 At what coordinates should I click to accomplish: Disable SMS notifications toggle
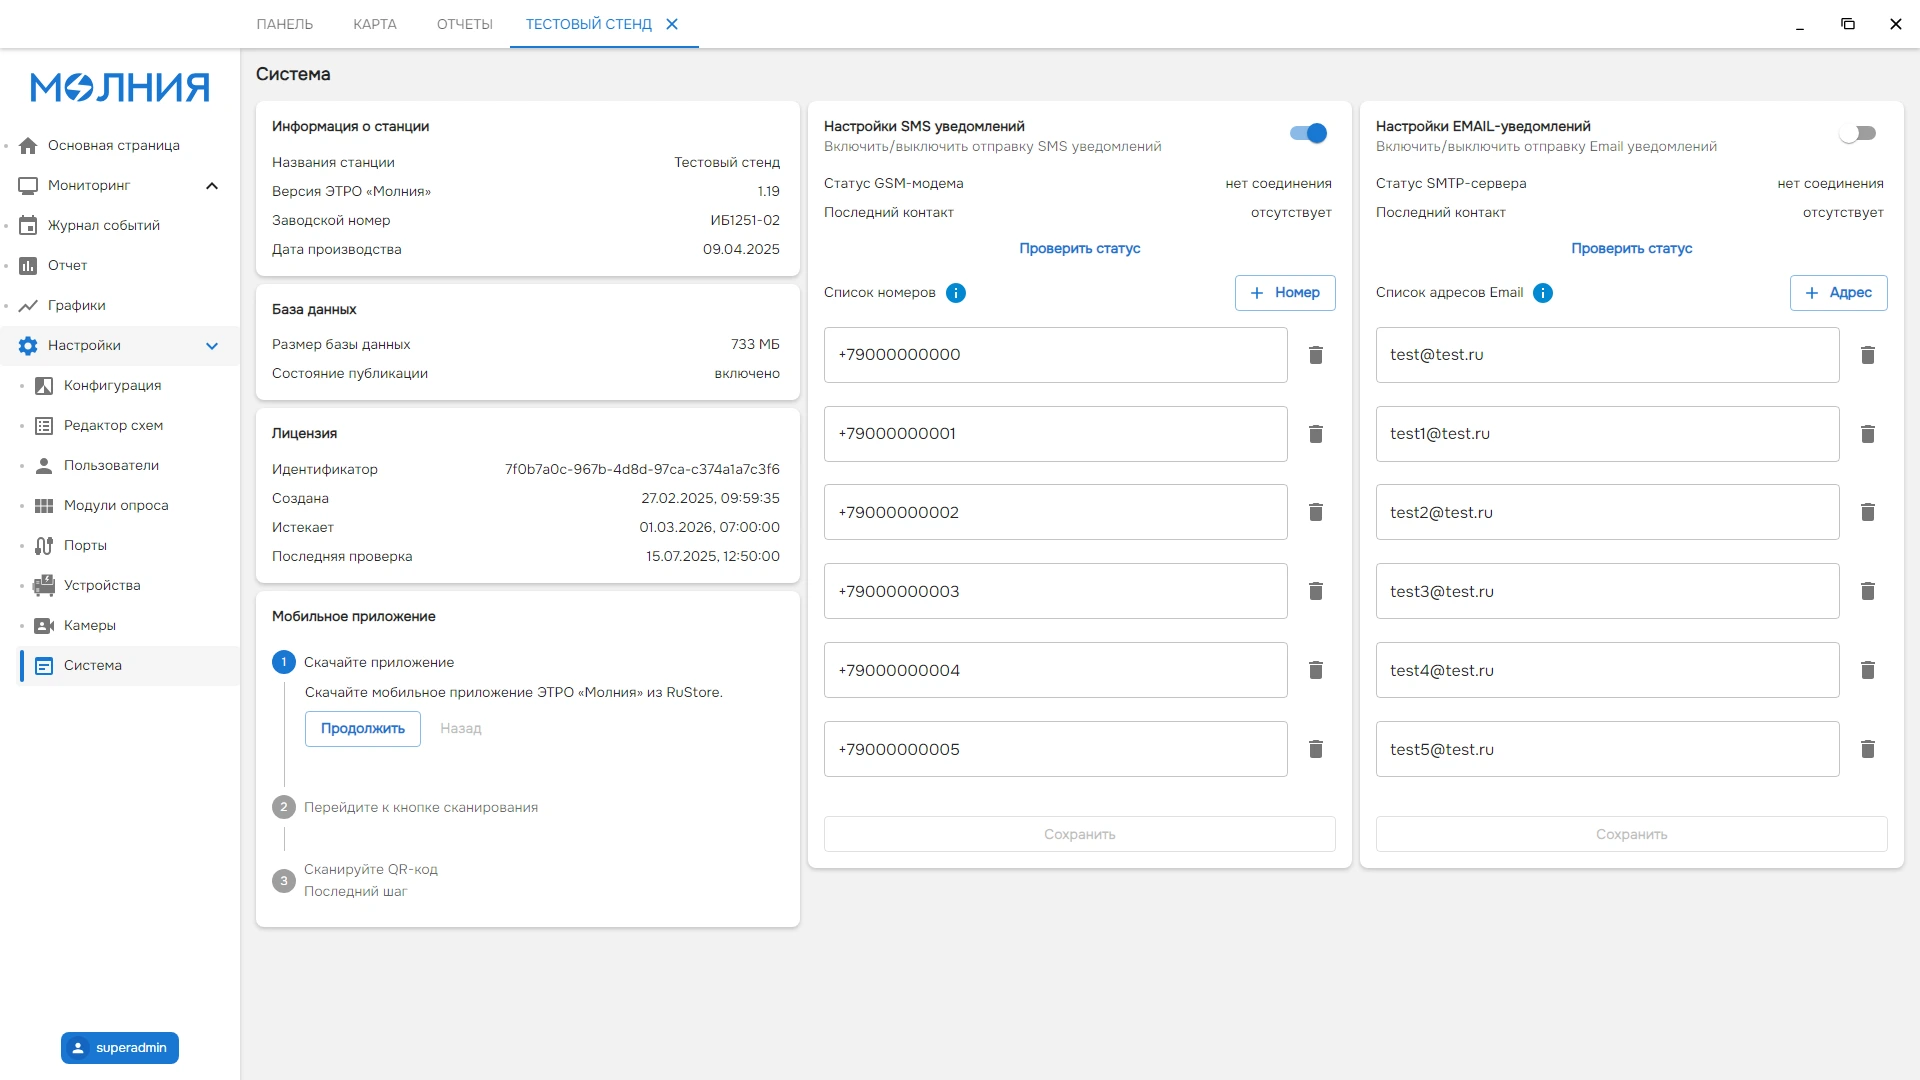pyautogui.click(x=1308, y=133)
